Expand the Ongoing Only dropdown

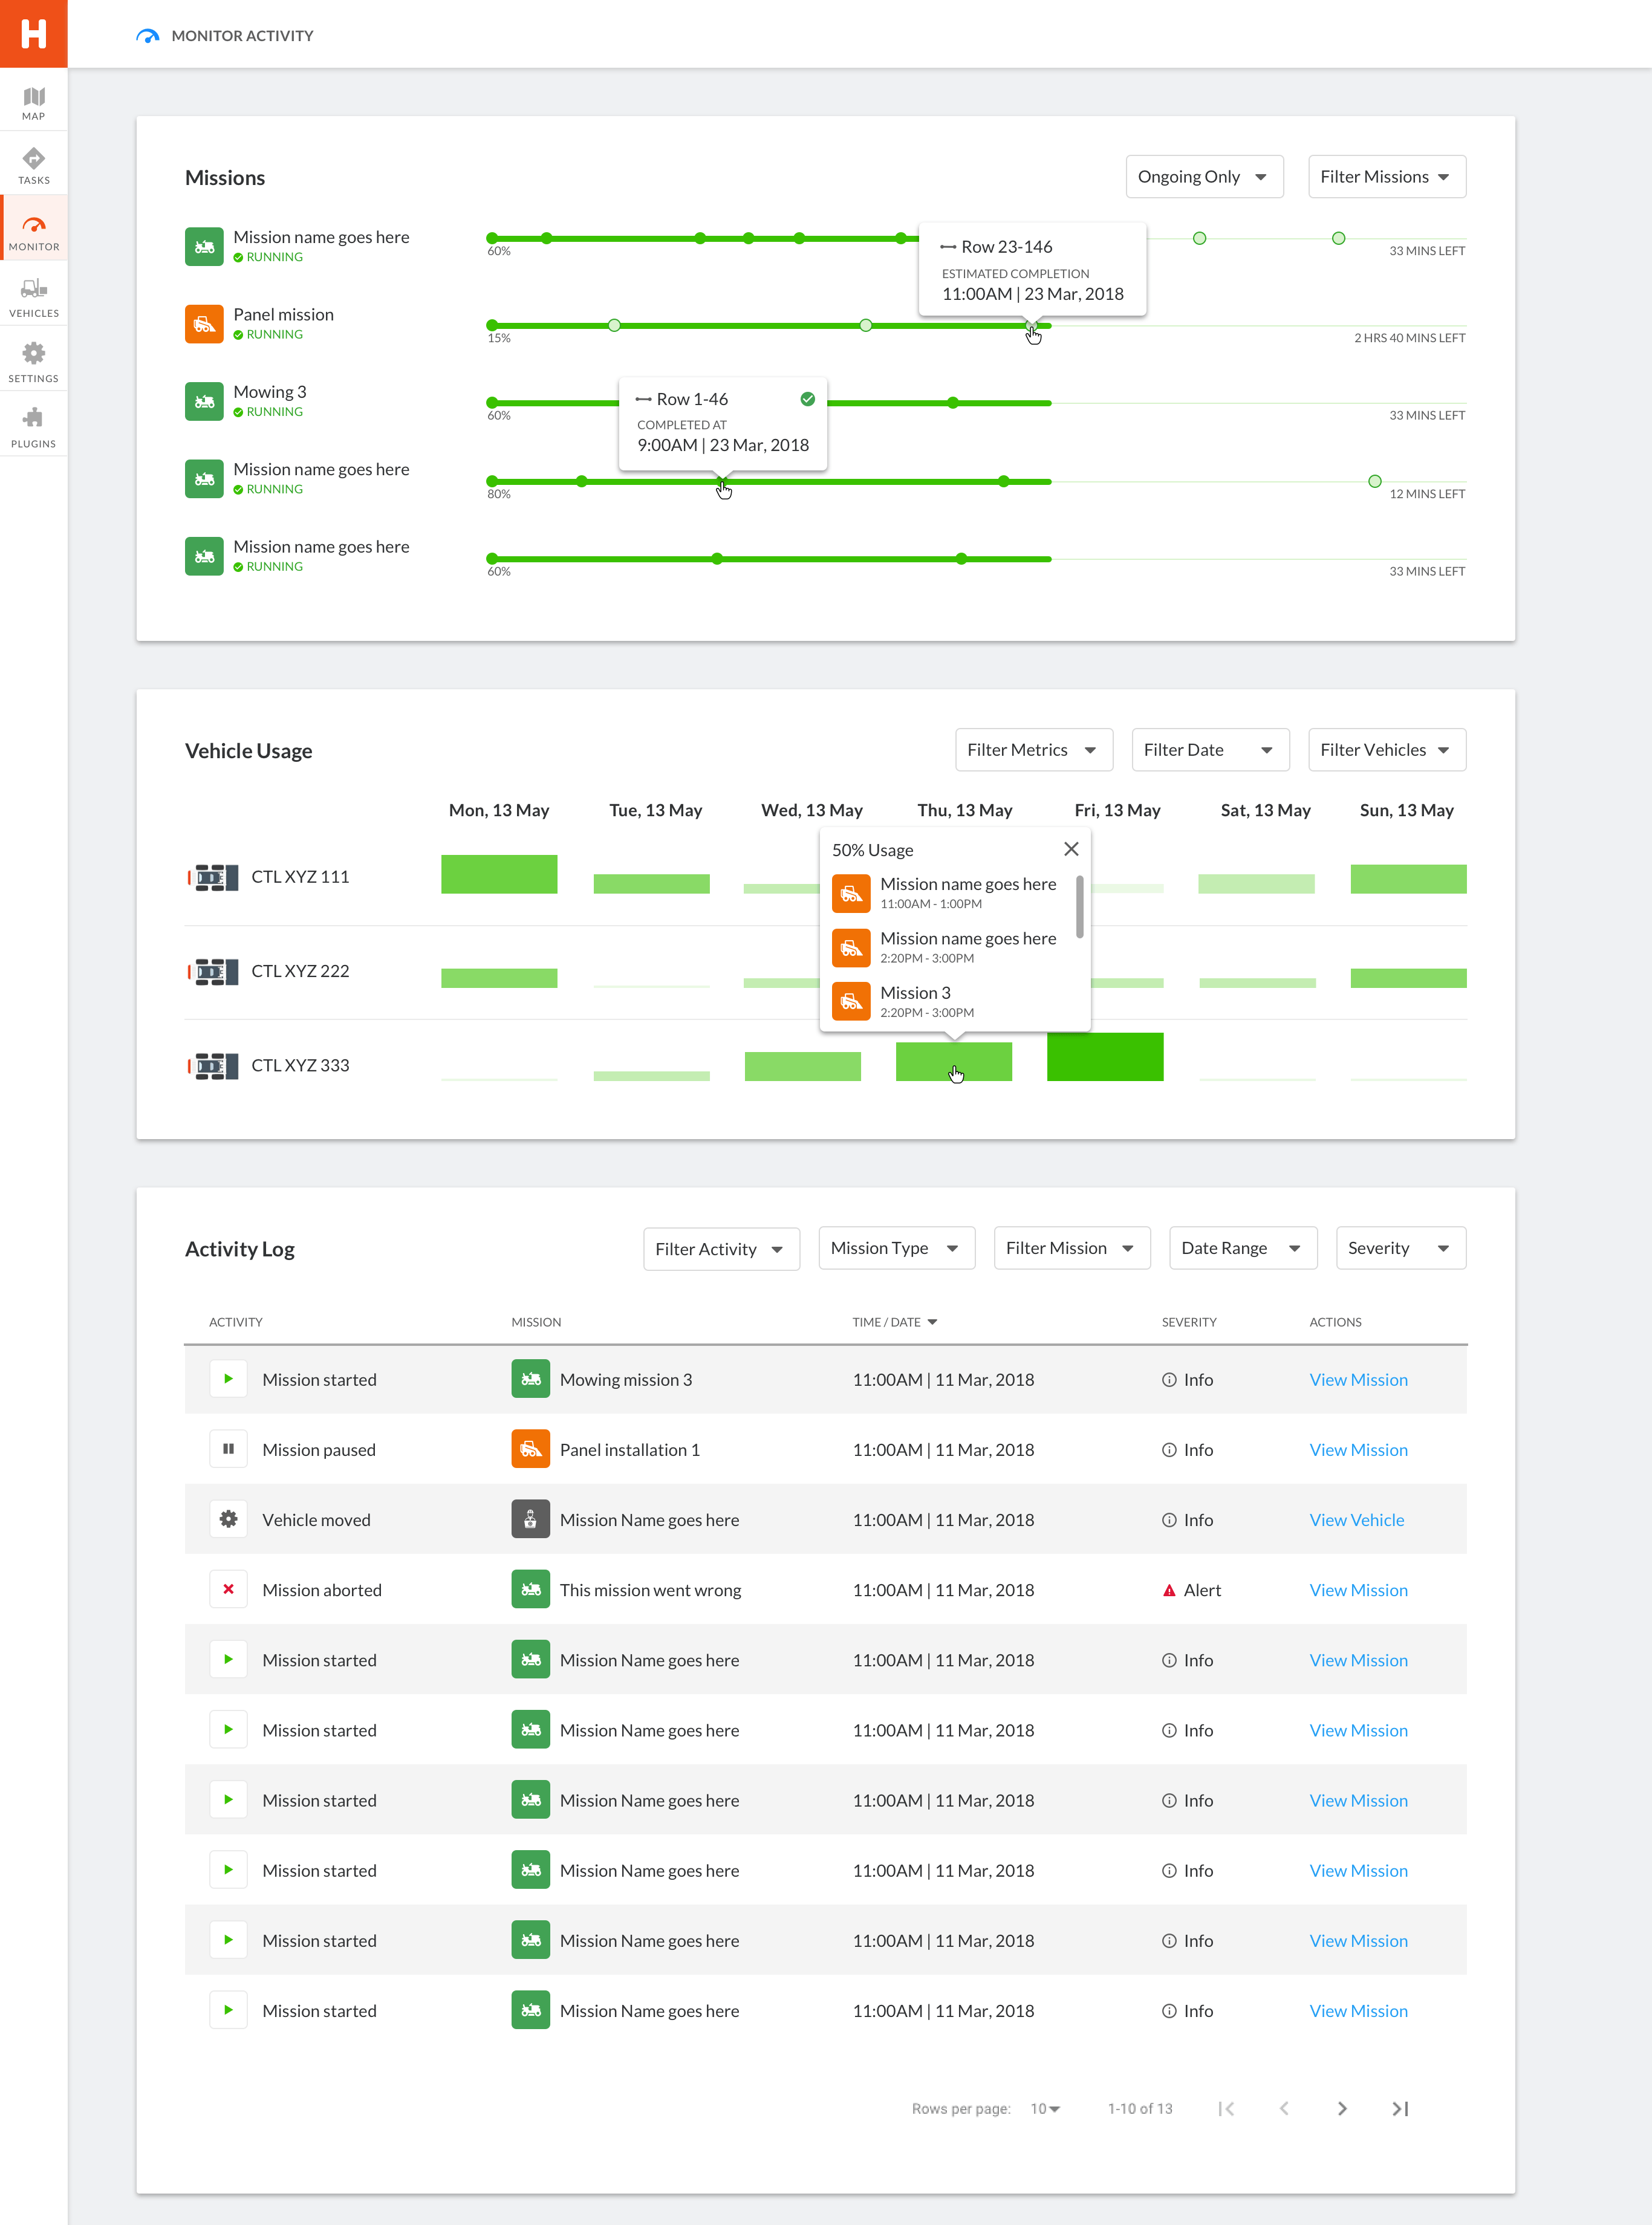[1203, 177]
